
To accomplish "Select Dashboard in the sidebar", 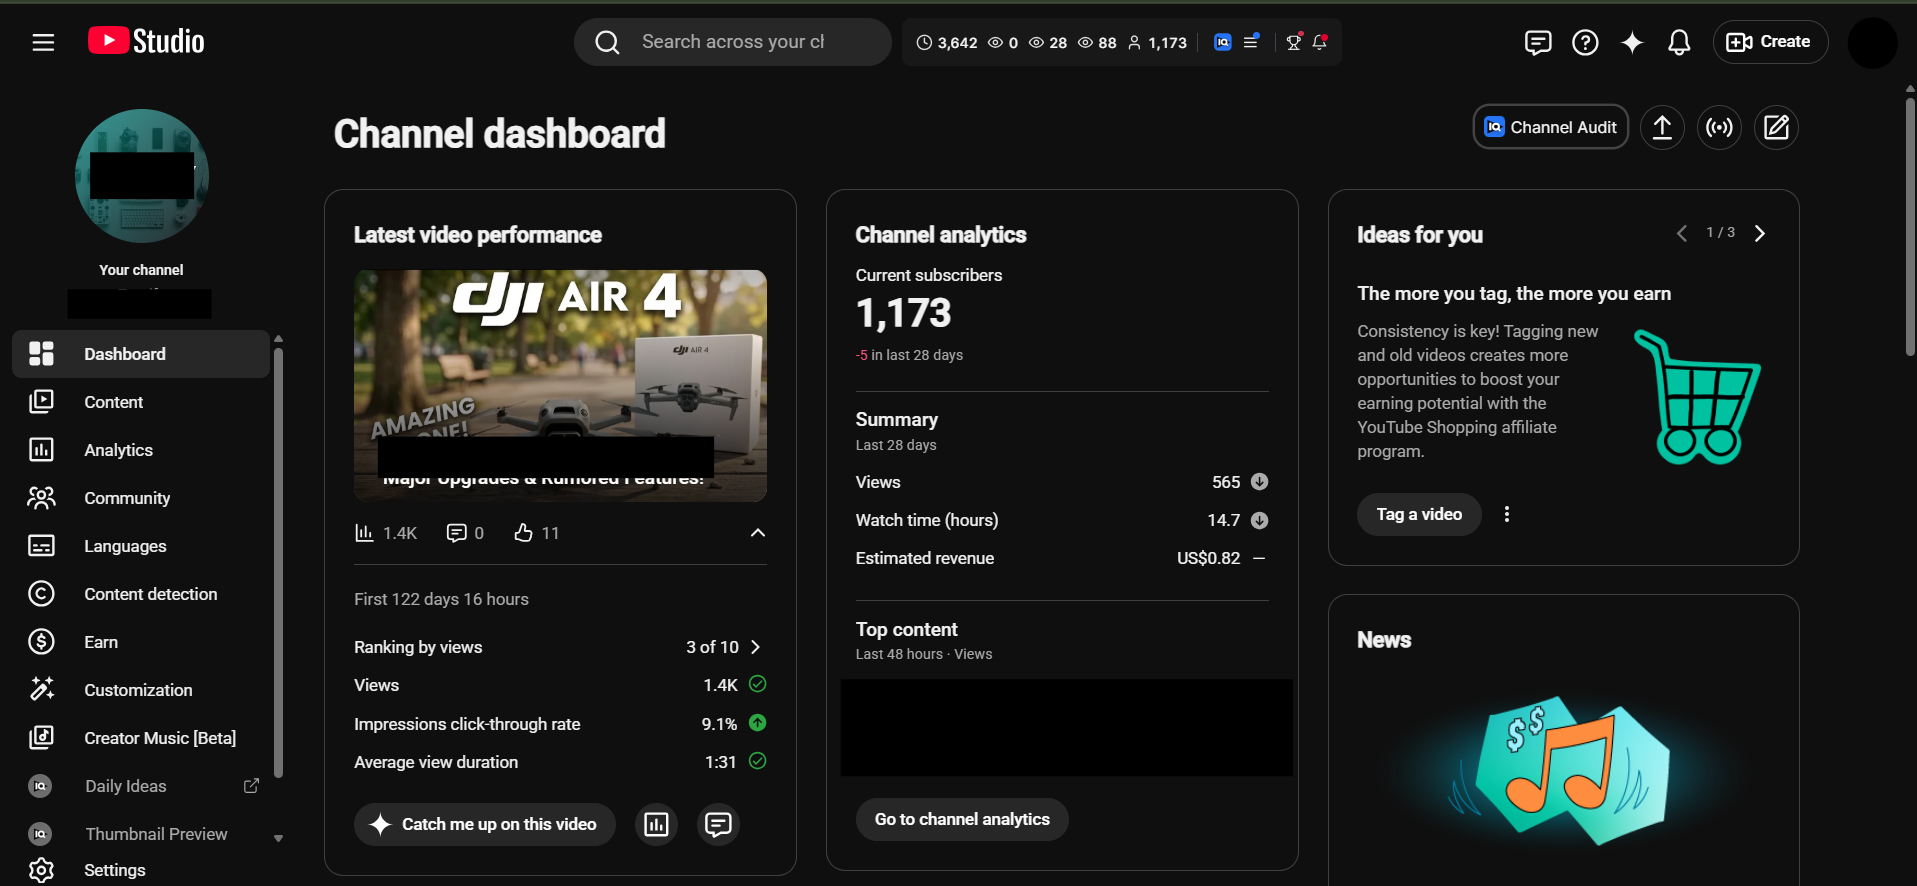I will tap(141, 354).
